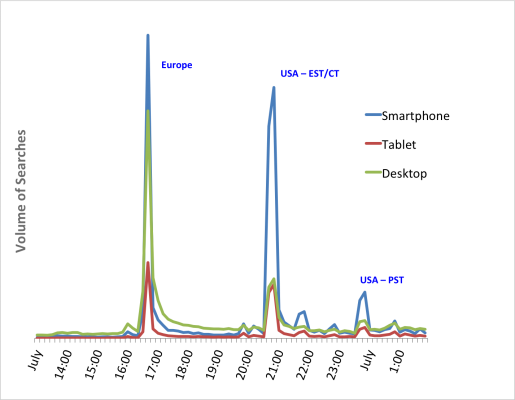The image size is (515, 400).
Task: Click the blue Smartphone peak under USA – EST/CT
Action: pos(274,88)
